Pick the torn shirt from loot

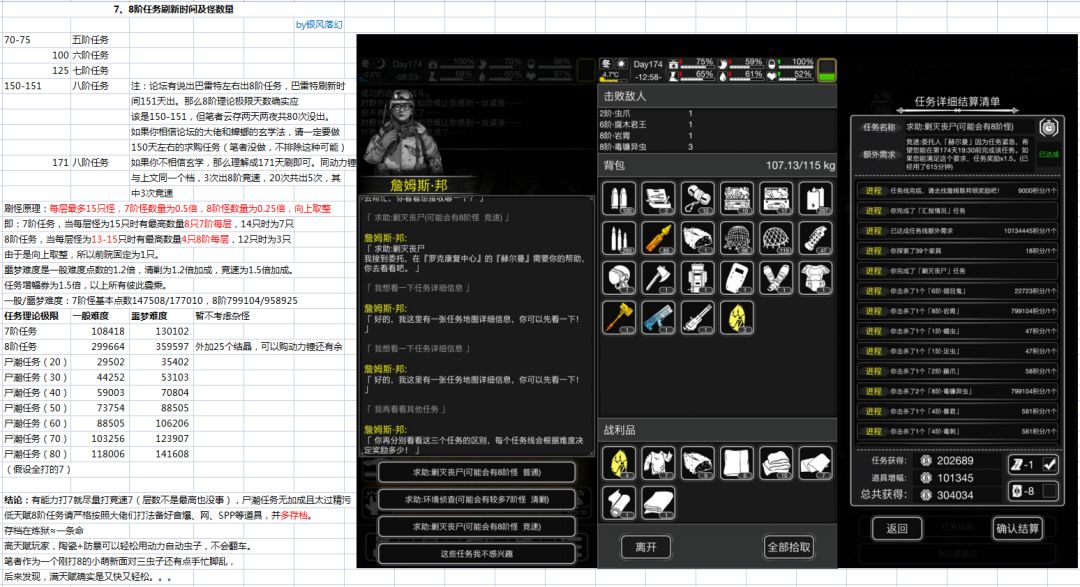[658, 462]
